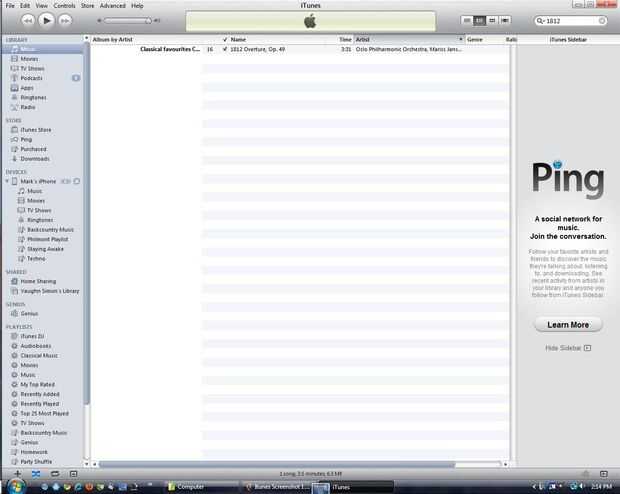Open the View menu

point(42,6)
